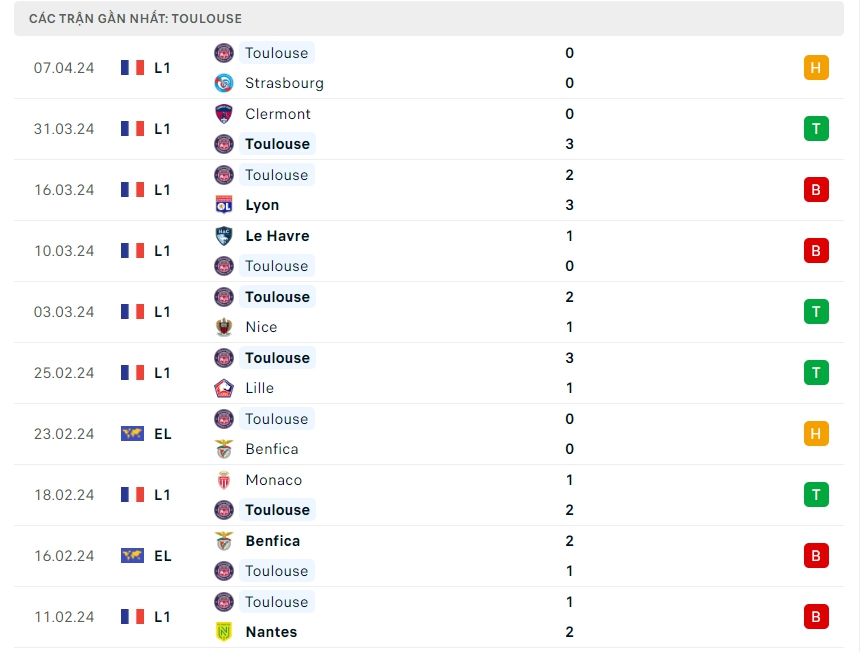Open the Benfica link in 16.02.24 match

coord(272,541)
